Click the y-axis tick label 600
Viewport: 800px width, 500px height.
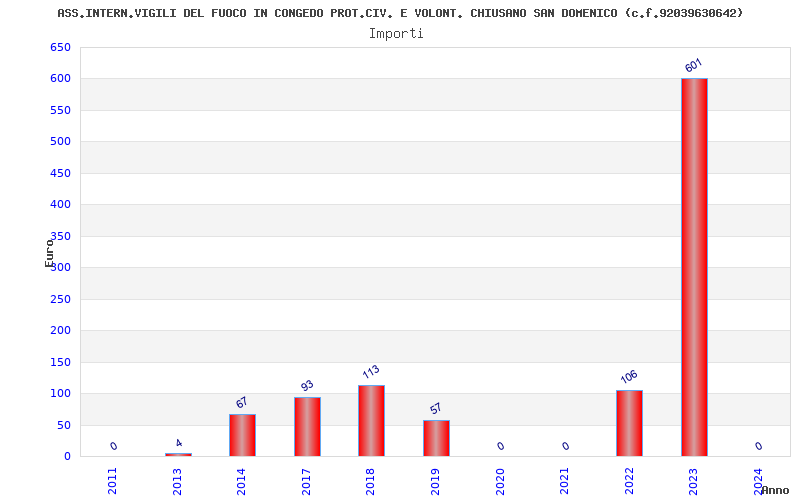point(60,79)
